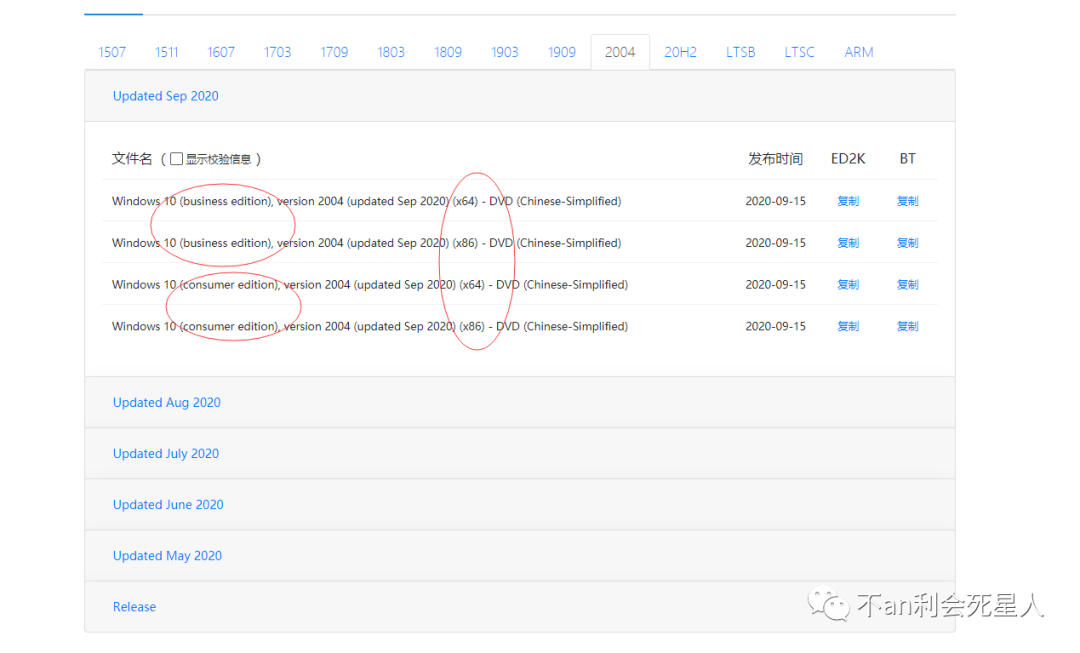The image size is (1080, 653).
Task: Copy BT link for business edition x64
Action: 907,201
